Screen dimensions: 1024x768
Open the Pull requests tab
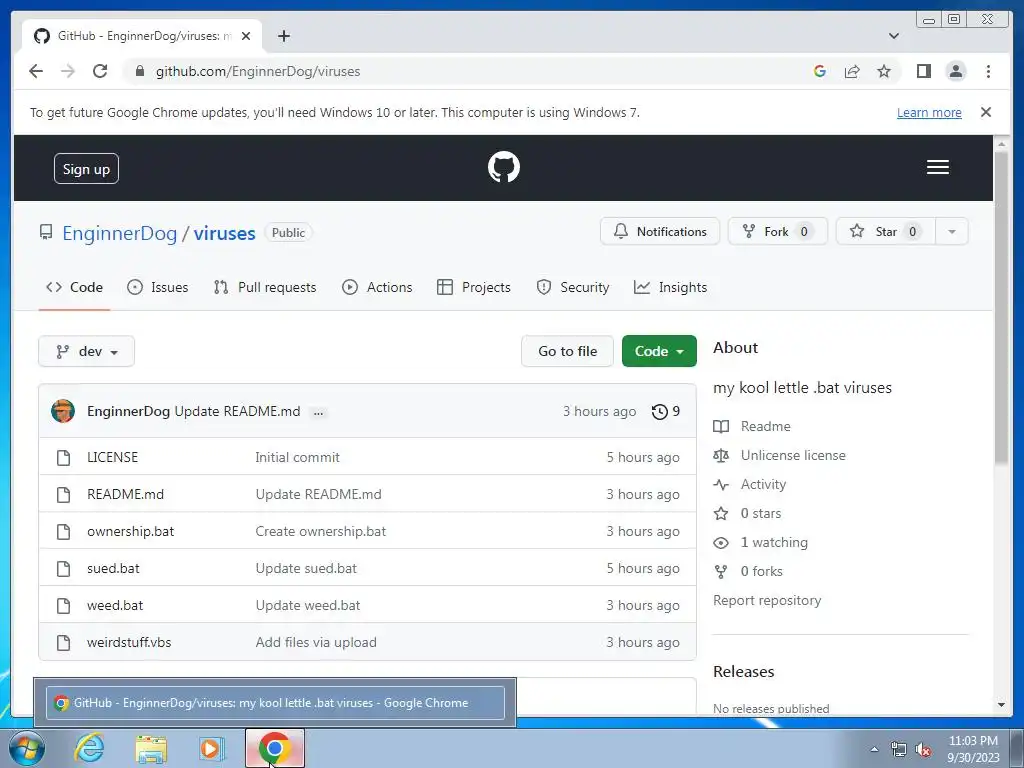click(x=264, y=287)
